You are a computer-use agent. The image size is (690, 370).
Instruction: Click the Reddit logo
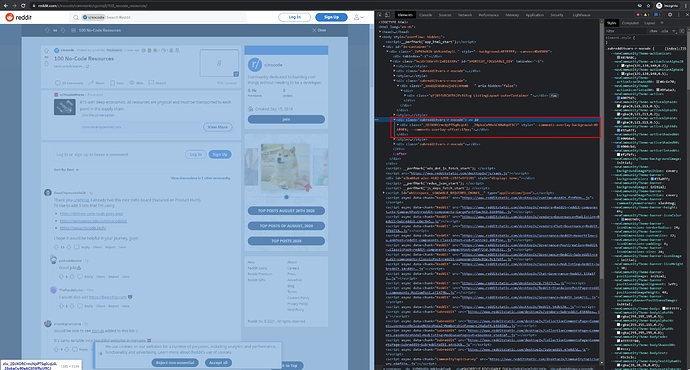click(18, 17)
